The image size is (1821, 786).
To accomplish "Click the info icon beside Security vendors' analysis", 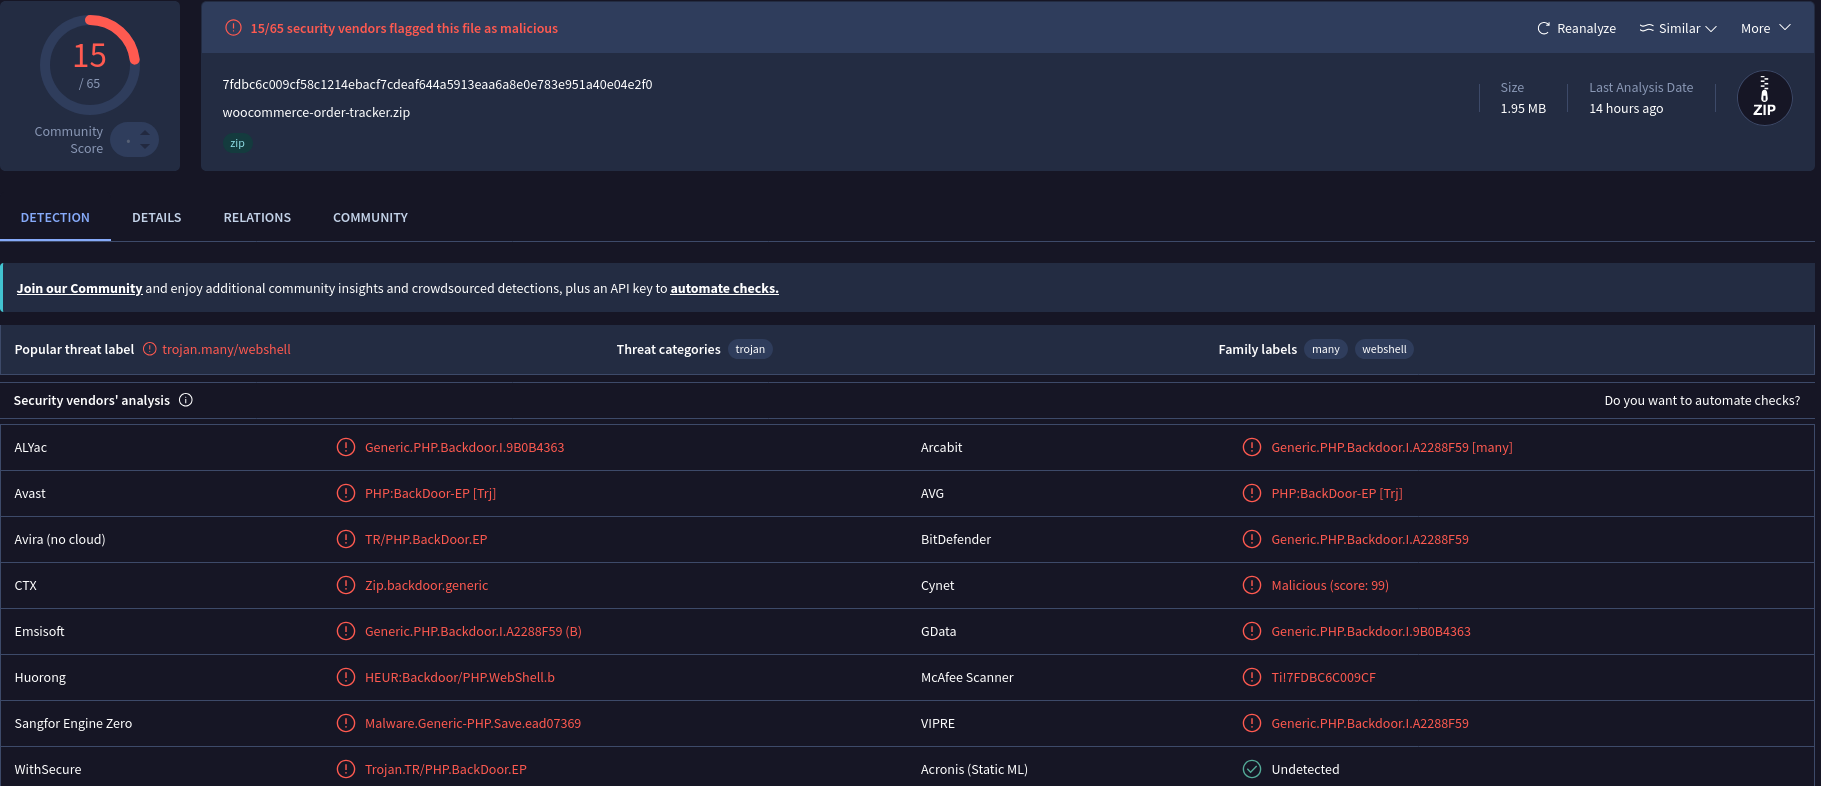I will click(186, 400).
